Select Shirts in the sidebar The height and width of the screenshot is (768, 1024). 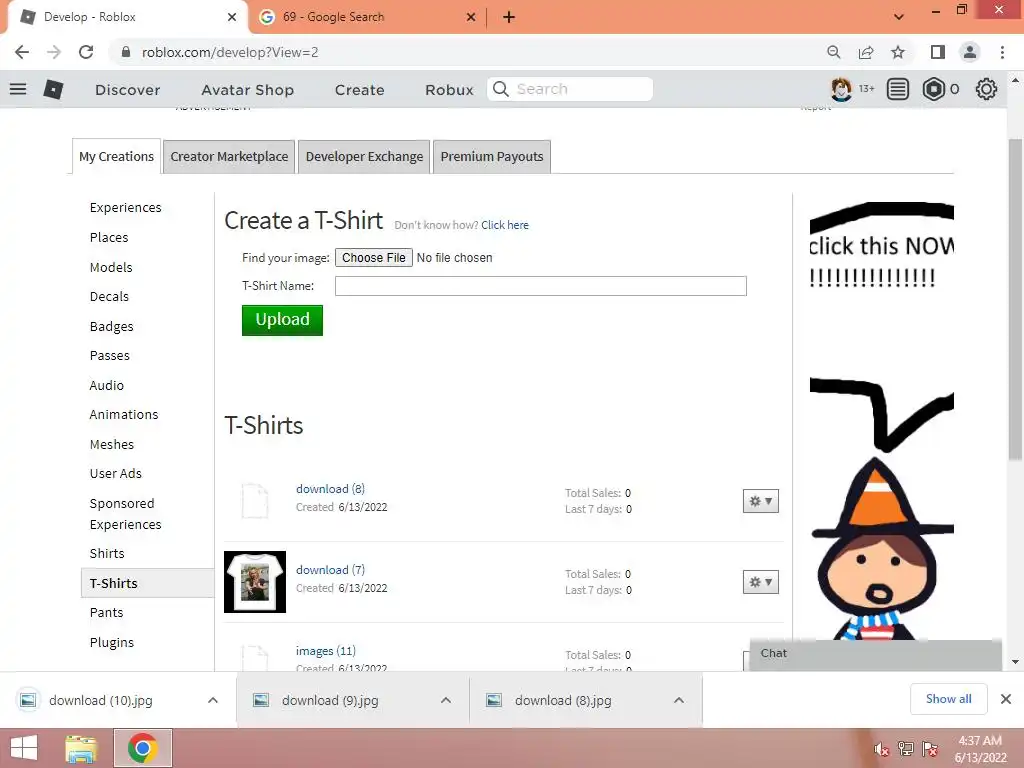point(107,553)
